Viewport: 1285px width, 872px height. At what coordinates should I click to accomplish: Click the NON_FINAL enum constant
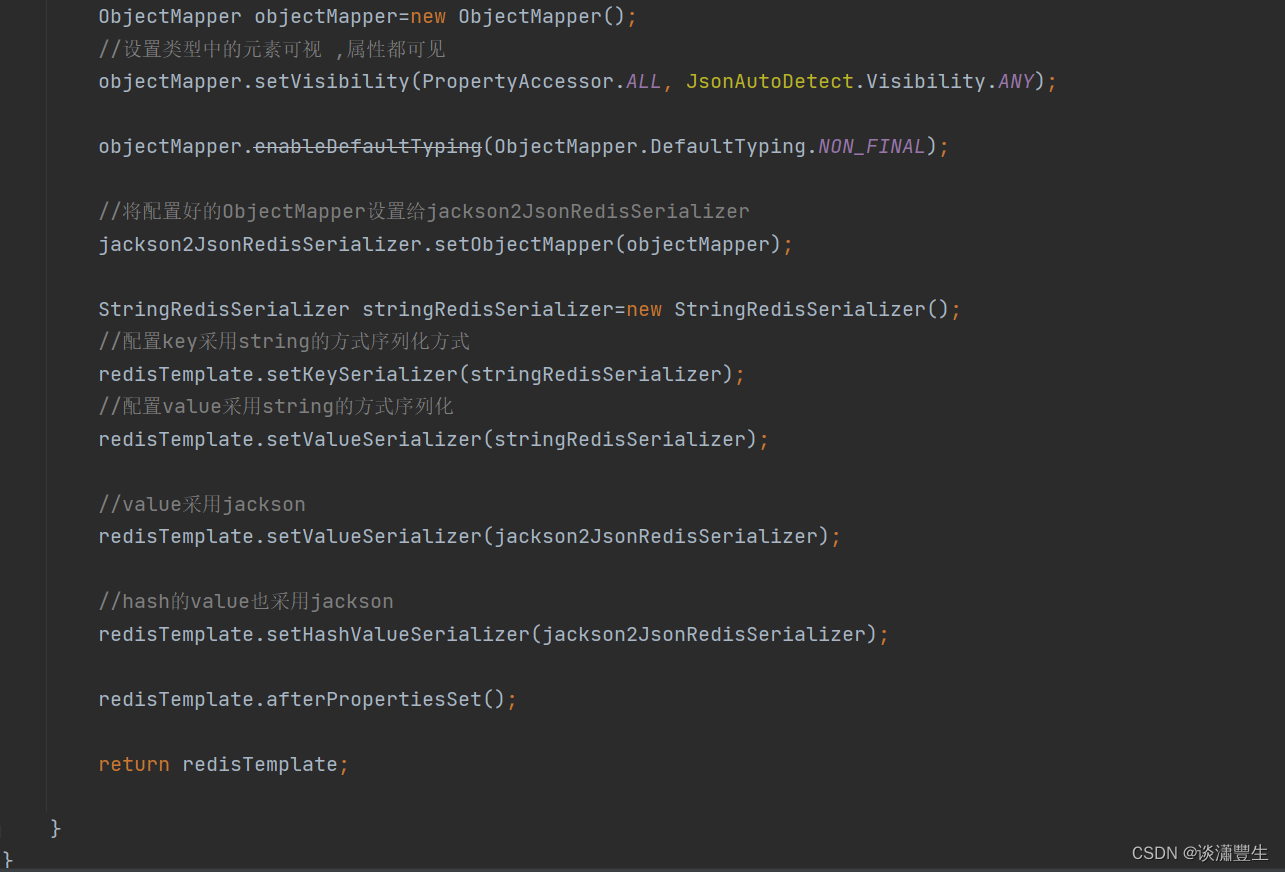pyautogui.click(x=869, y=146)
